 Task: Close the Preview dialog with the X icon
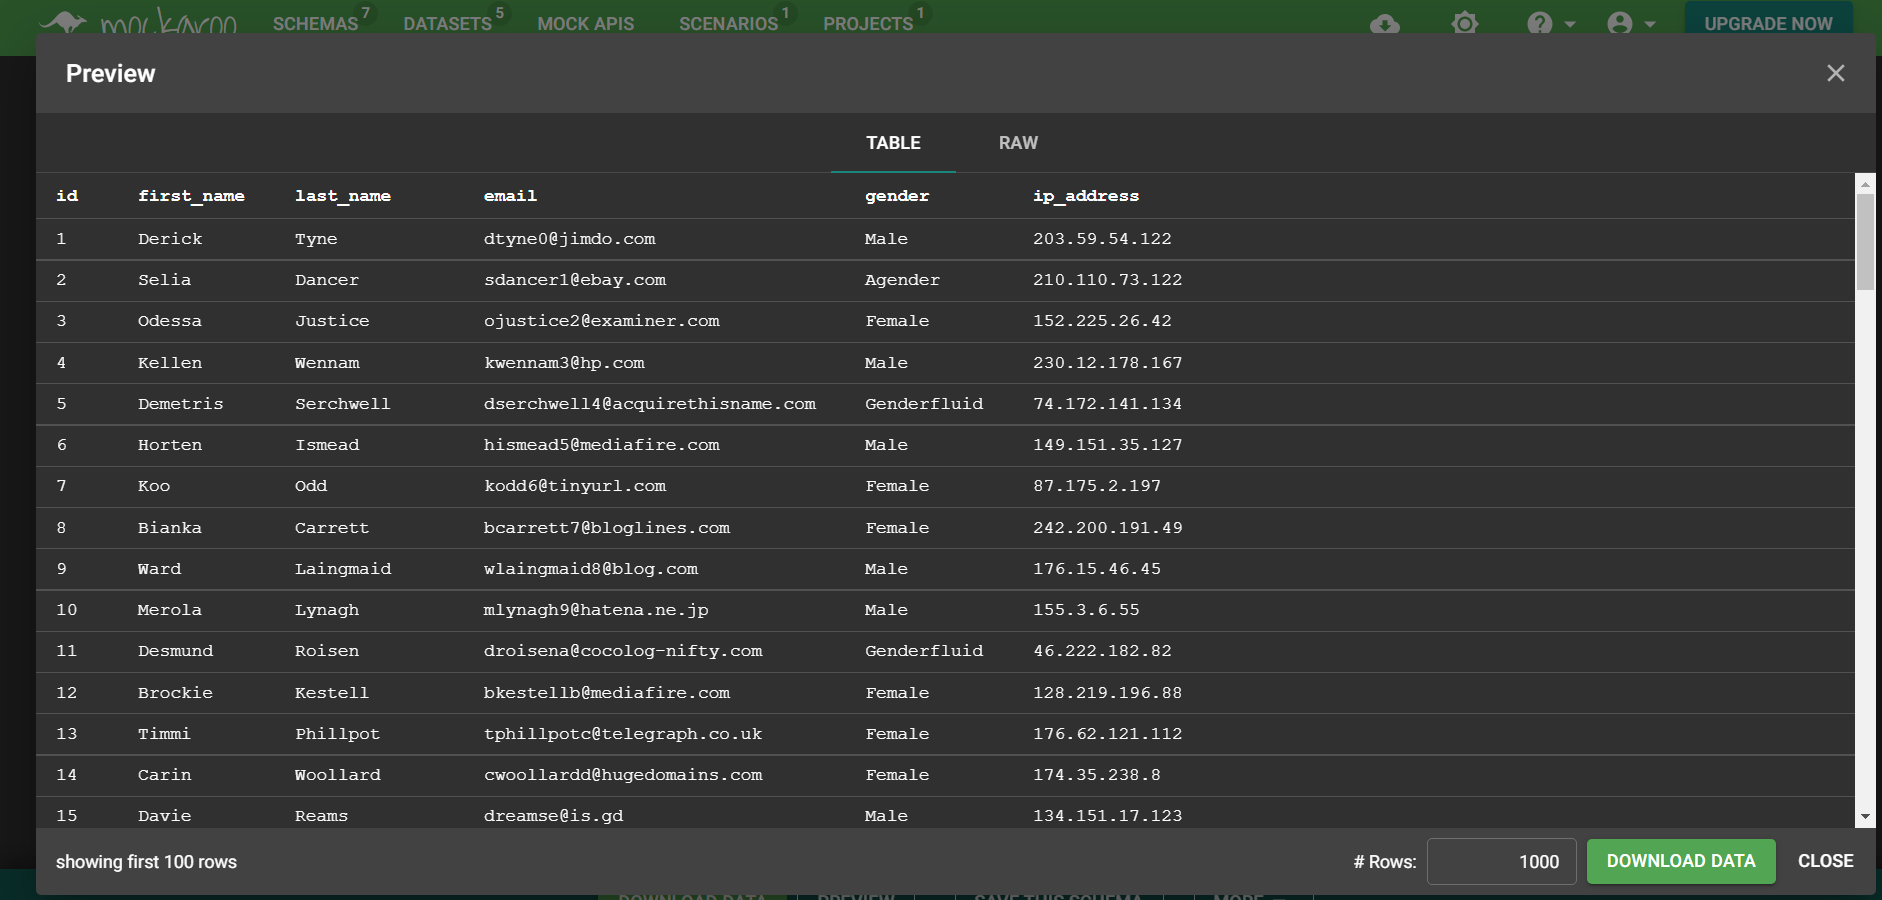pos(1835,73)
